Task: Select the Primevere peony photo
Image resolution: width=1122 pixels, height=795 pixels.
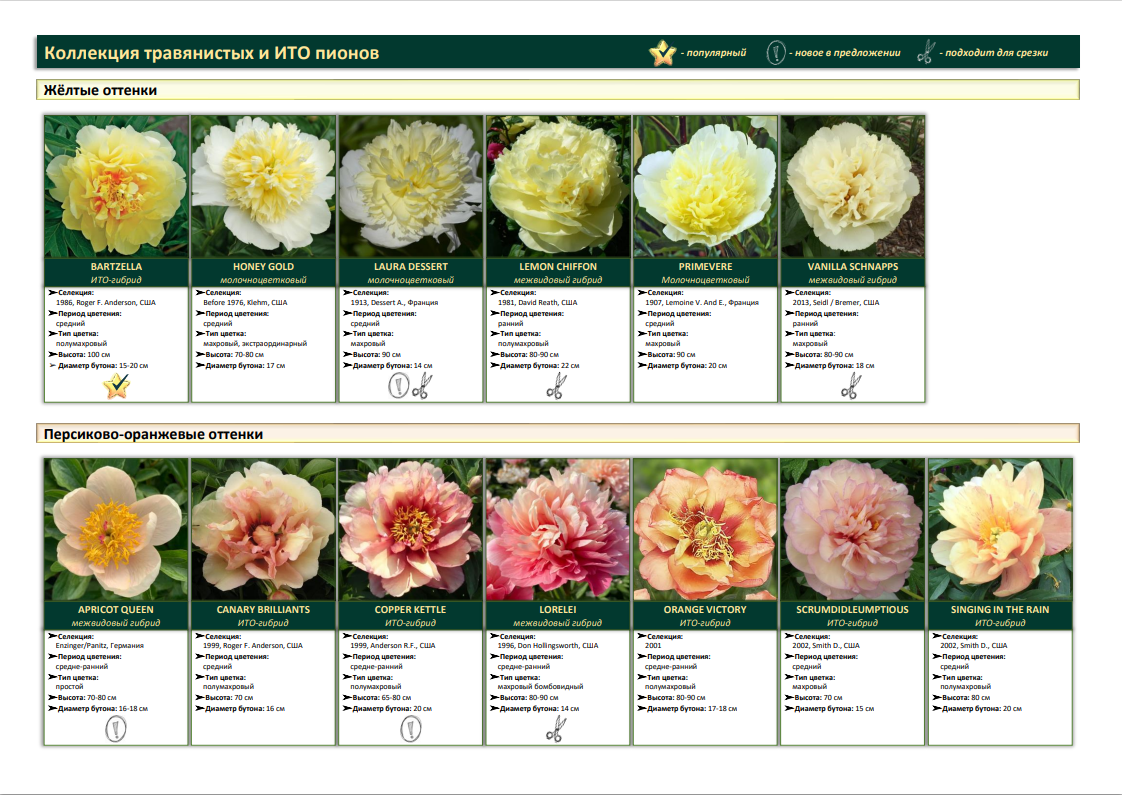Action: (x=705, y=187)
